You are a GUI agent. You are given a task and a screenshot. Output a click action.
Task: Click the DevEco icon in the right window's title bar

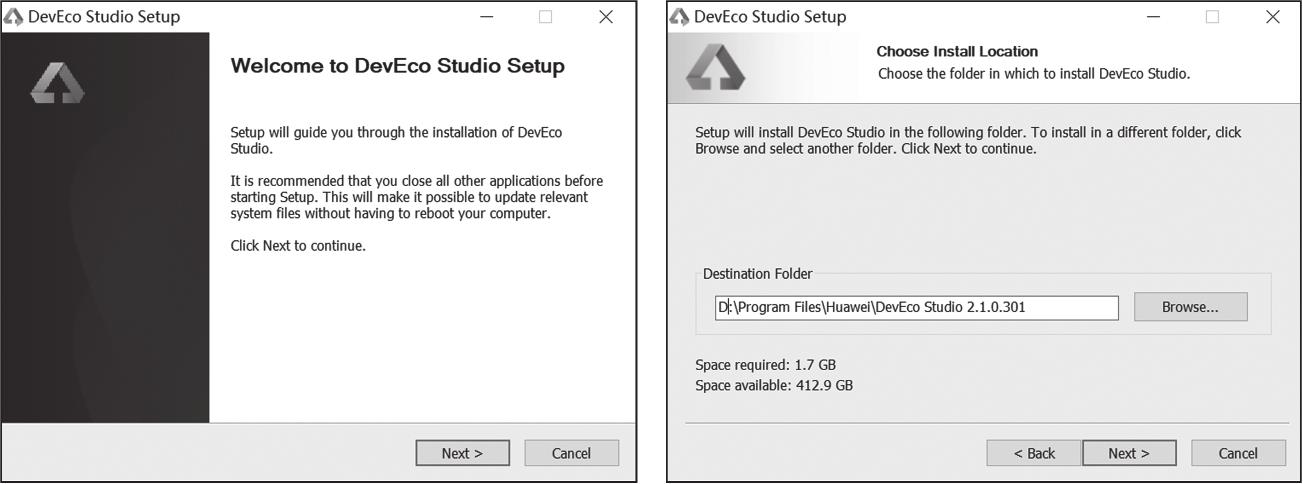(680, 17)
